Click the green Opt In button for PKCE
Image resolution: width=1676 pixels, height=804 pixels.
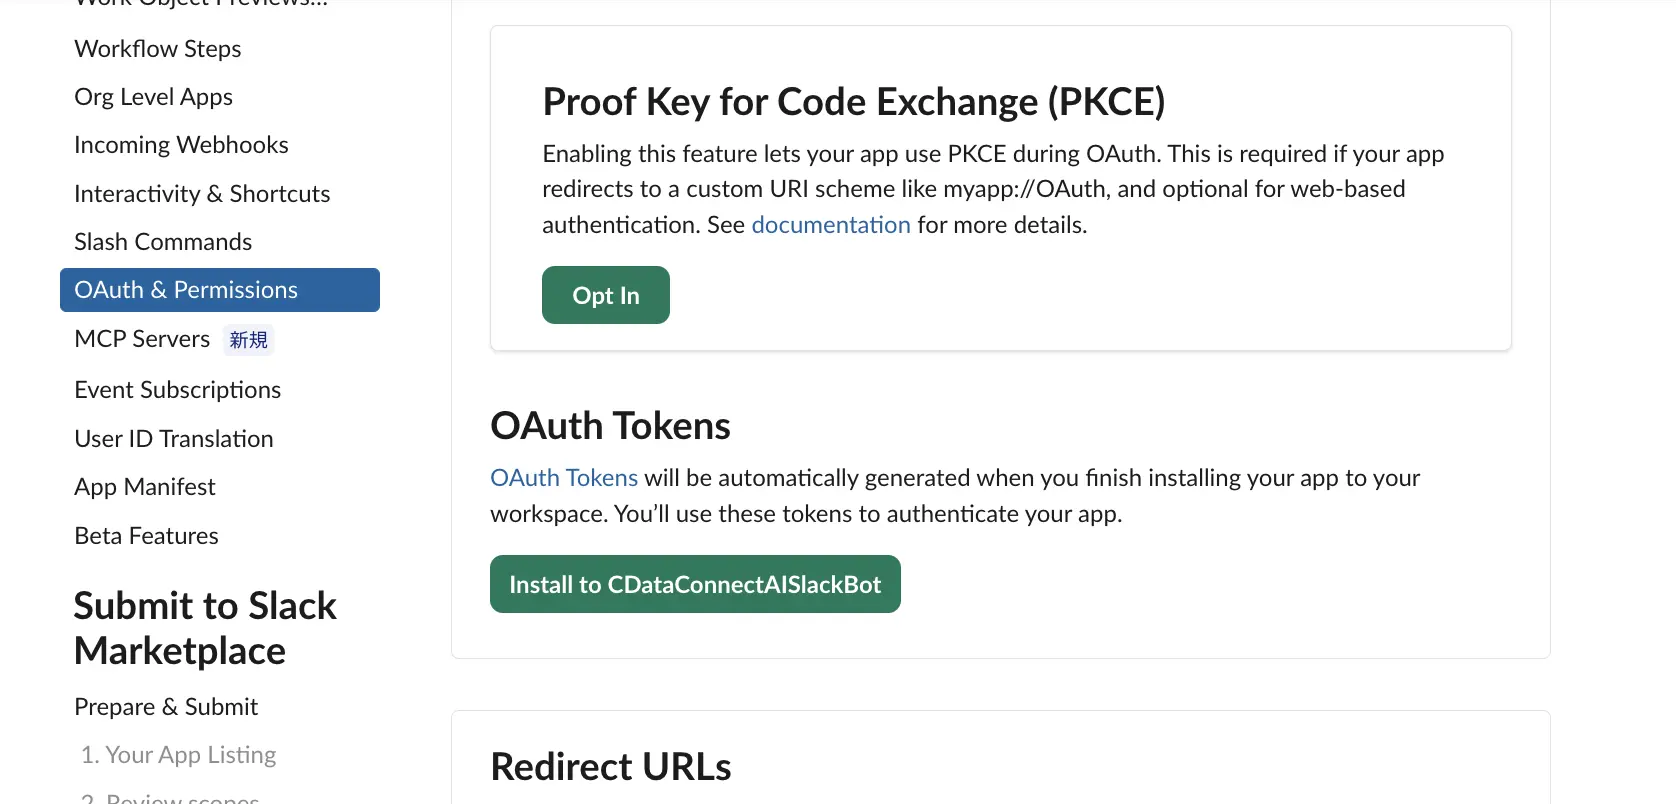tap(606, 295)
